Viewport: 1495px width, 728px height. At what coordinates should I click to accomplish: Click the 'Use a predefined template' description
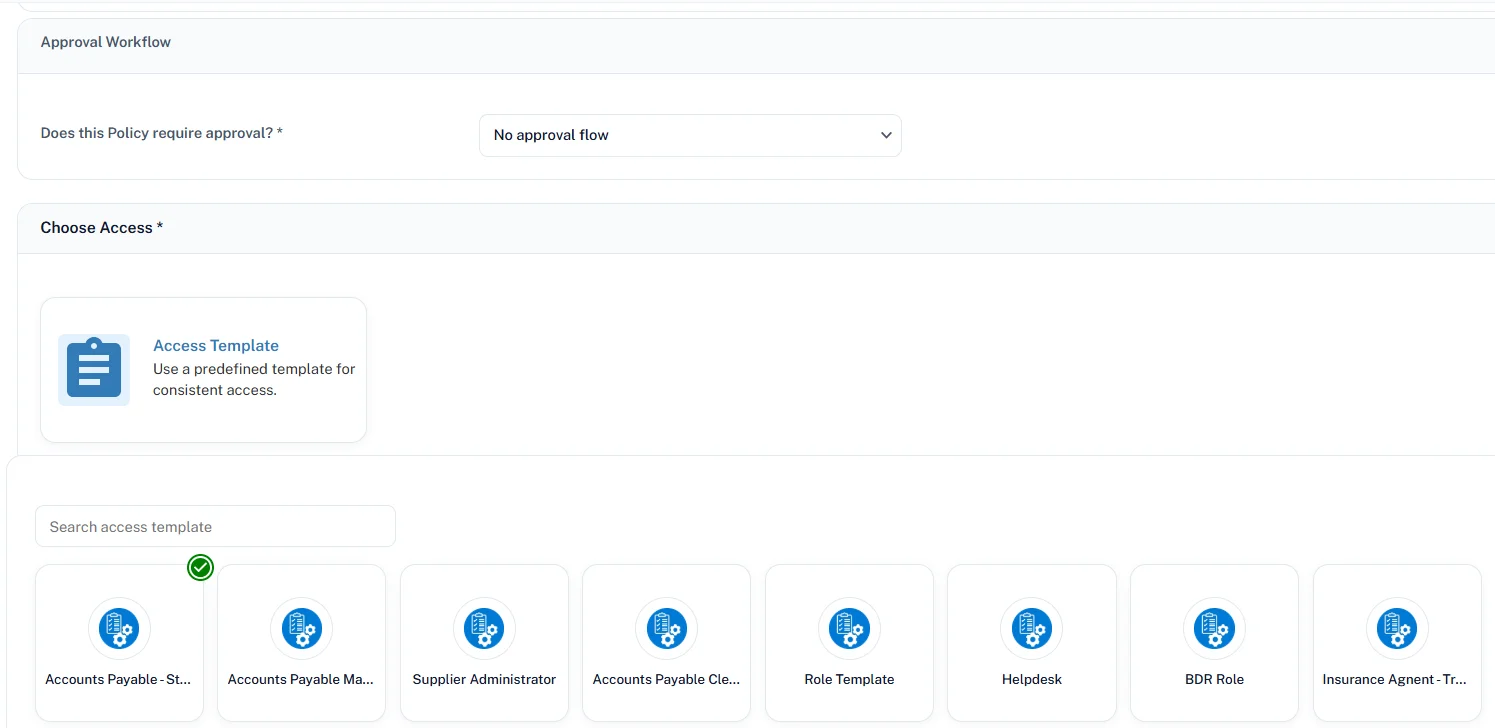point(254,379)
